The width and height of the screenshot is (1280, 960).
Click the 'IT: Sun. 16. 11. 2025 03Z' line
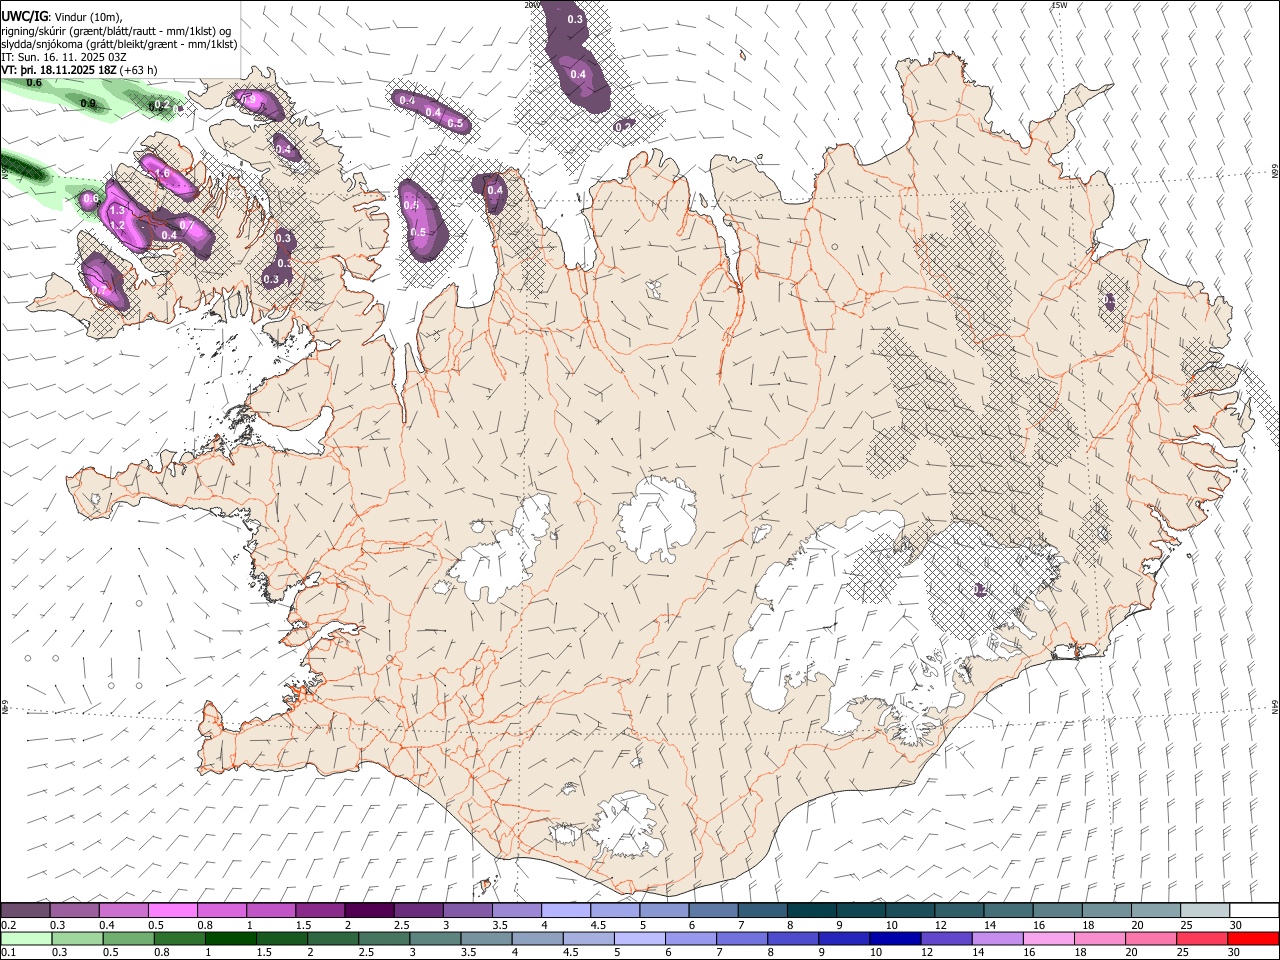pos(64,57)
